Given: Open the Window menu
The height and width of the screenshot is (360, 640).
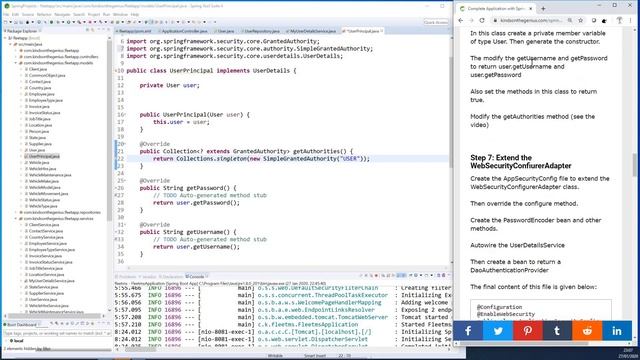Looking at the screenshot, I should [x=120, y=14].
